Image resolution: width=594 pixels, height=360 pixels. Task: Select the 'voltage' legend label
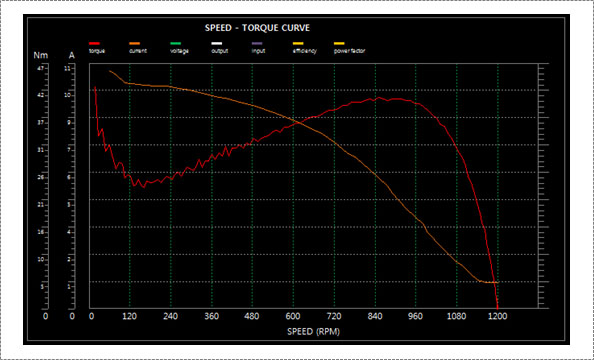pos(180,51)
